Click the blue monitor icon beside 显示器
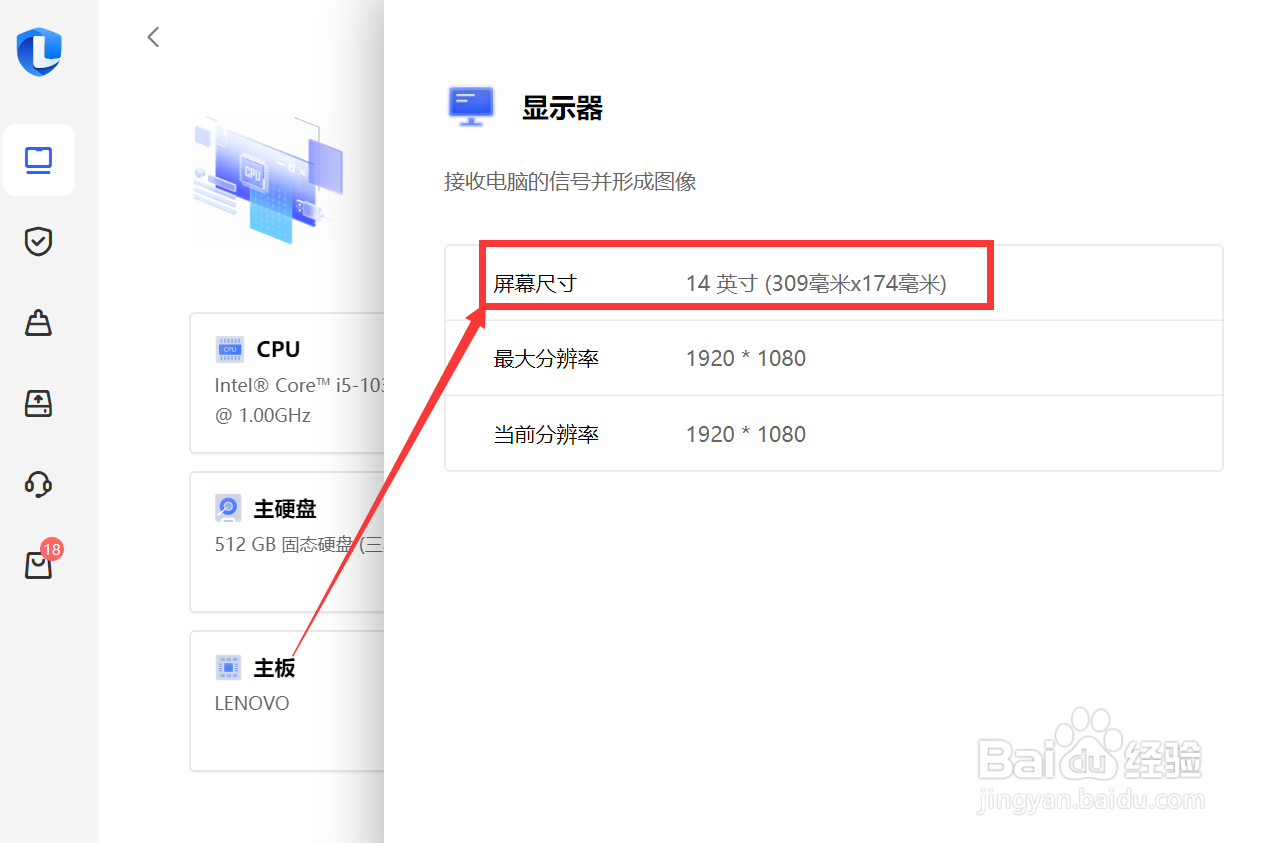This screenshot has width=1274, height=843. point(470,106)
